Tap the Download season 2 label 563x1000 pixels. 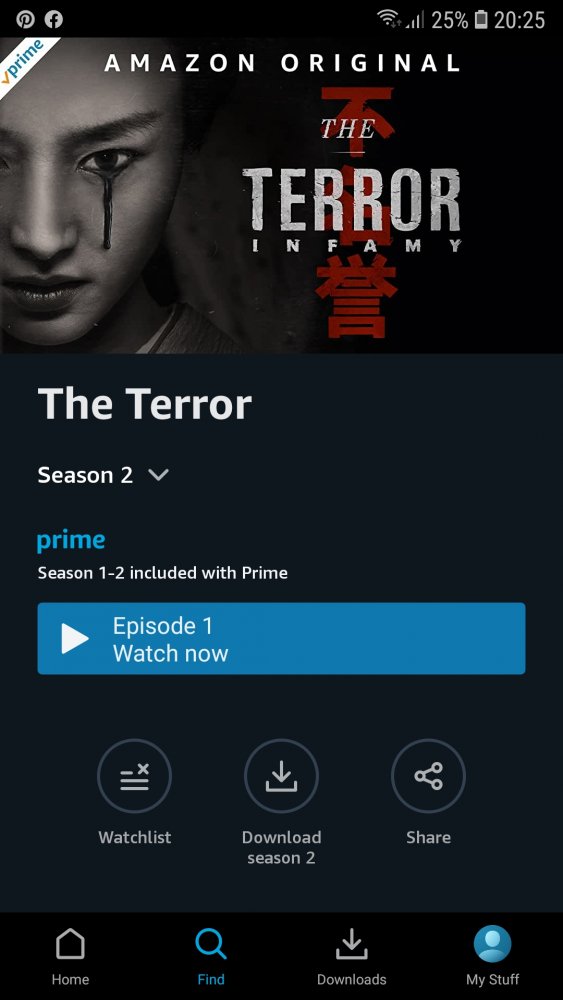tap(281, 848)
